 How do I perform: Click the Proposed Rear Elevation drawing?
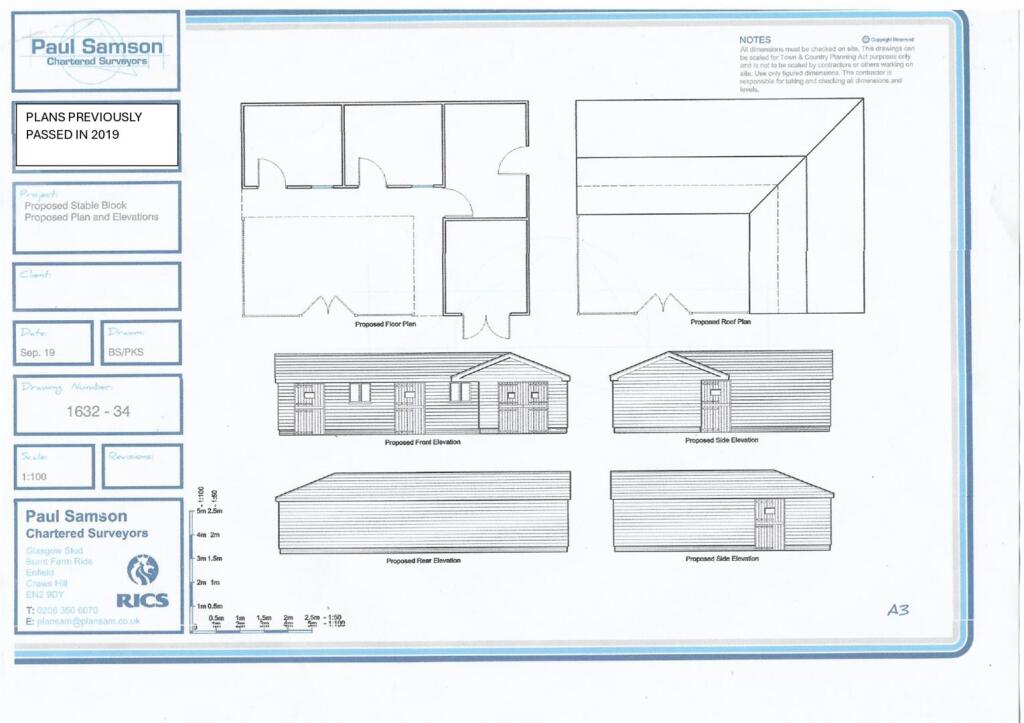click(423, 513)
